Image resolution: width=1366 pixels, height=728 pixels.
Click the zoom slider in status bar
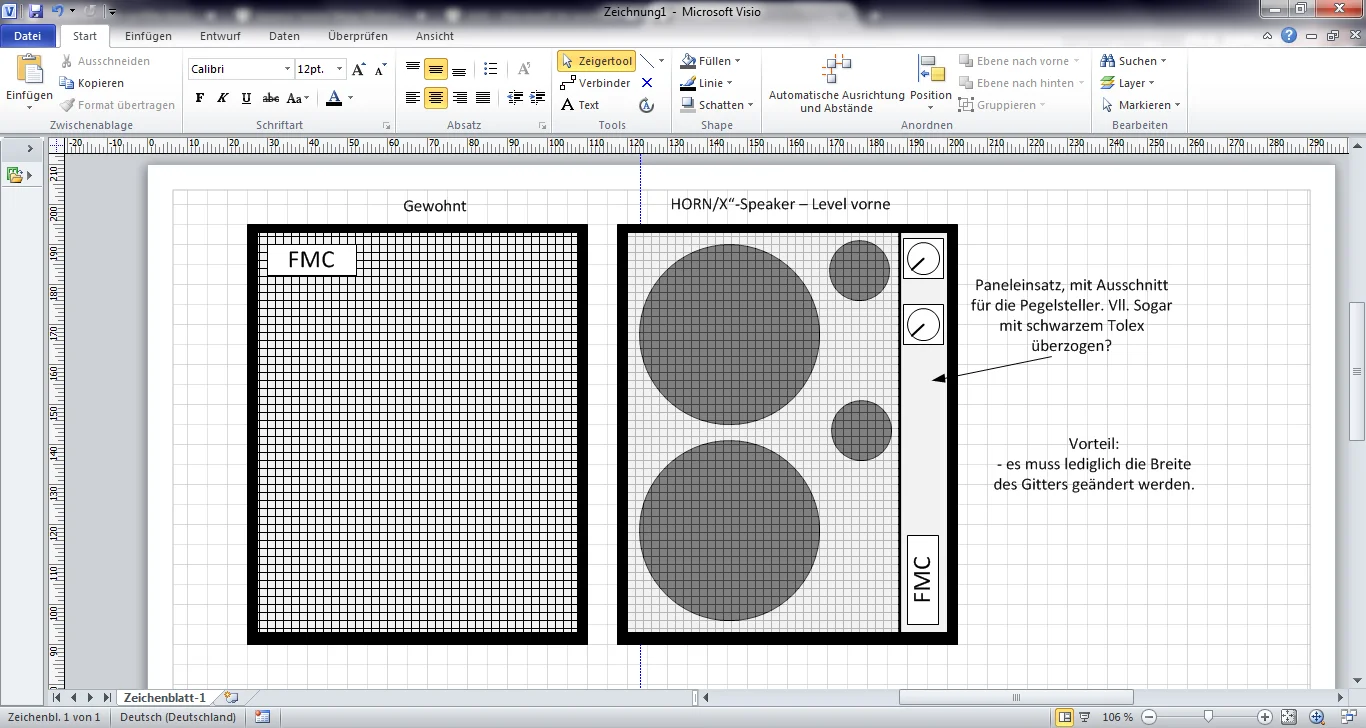coord(1209,717)
